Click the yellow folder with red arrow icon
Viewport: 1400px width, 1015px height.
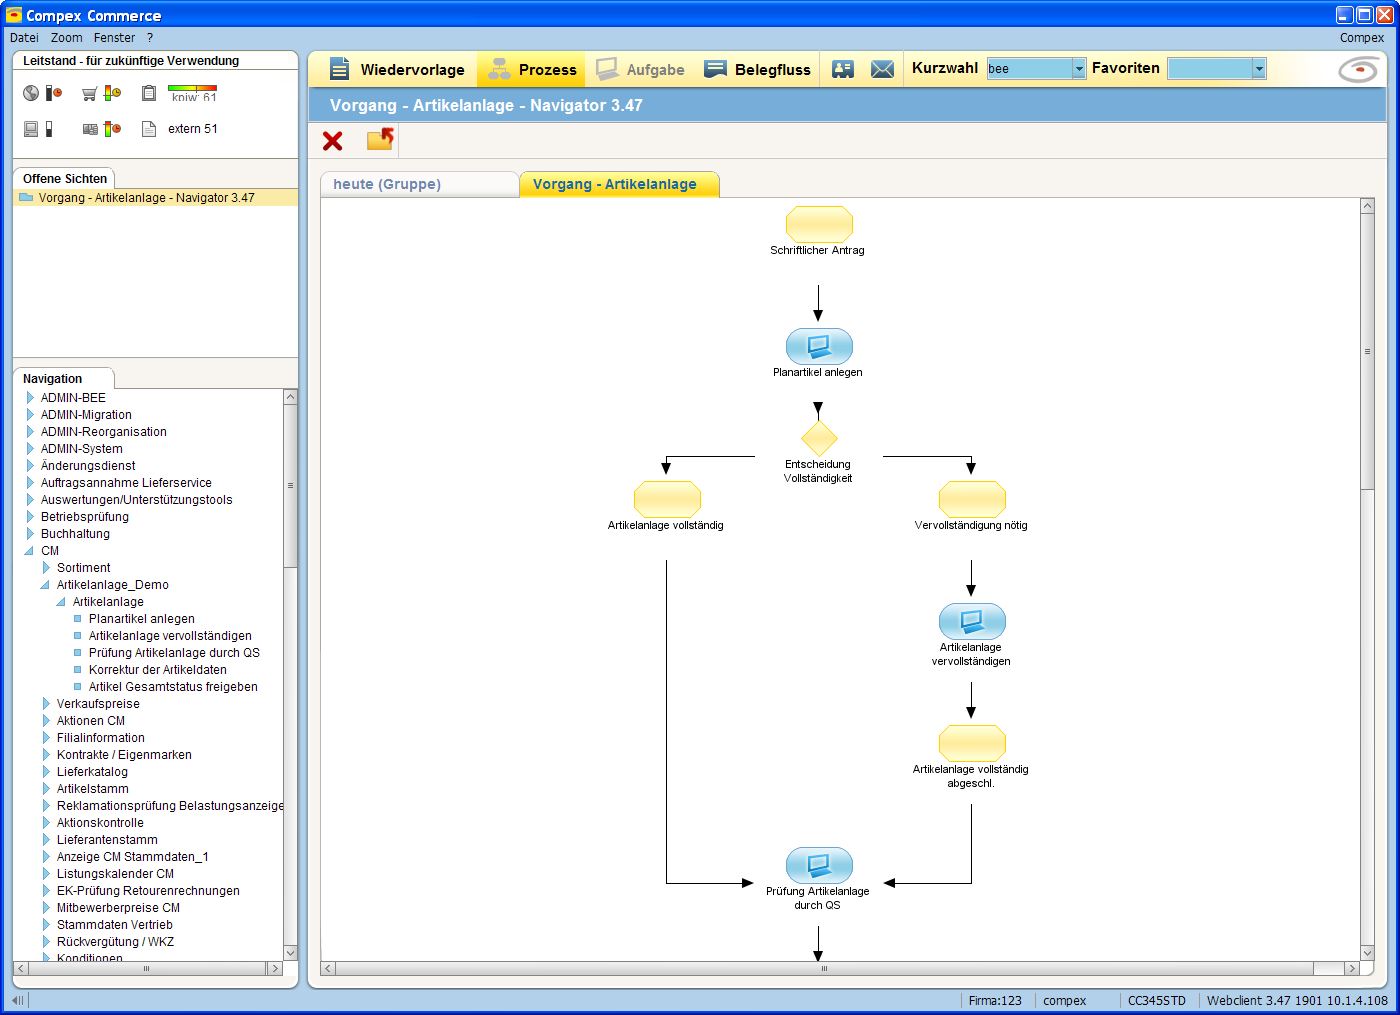pyautogui.click(x=380, y=140)
